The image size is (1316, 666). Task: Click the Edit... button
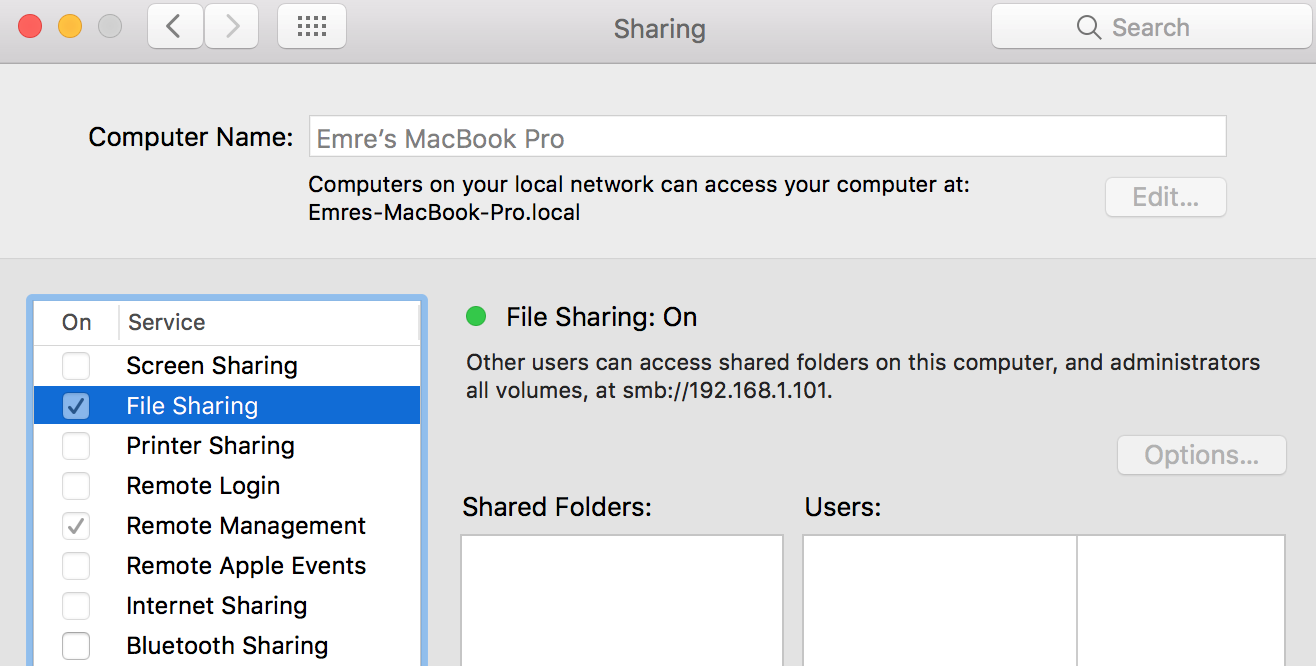1165,197
